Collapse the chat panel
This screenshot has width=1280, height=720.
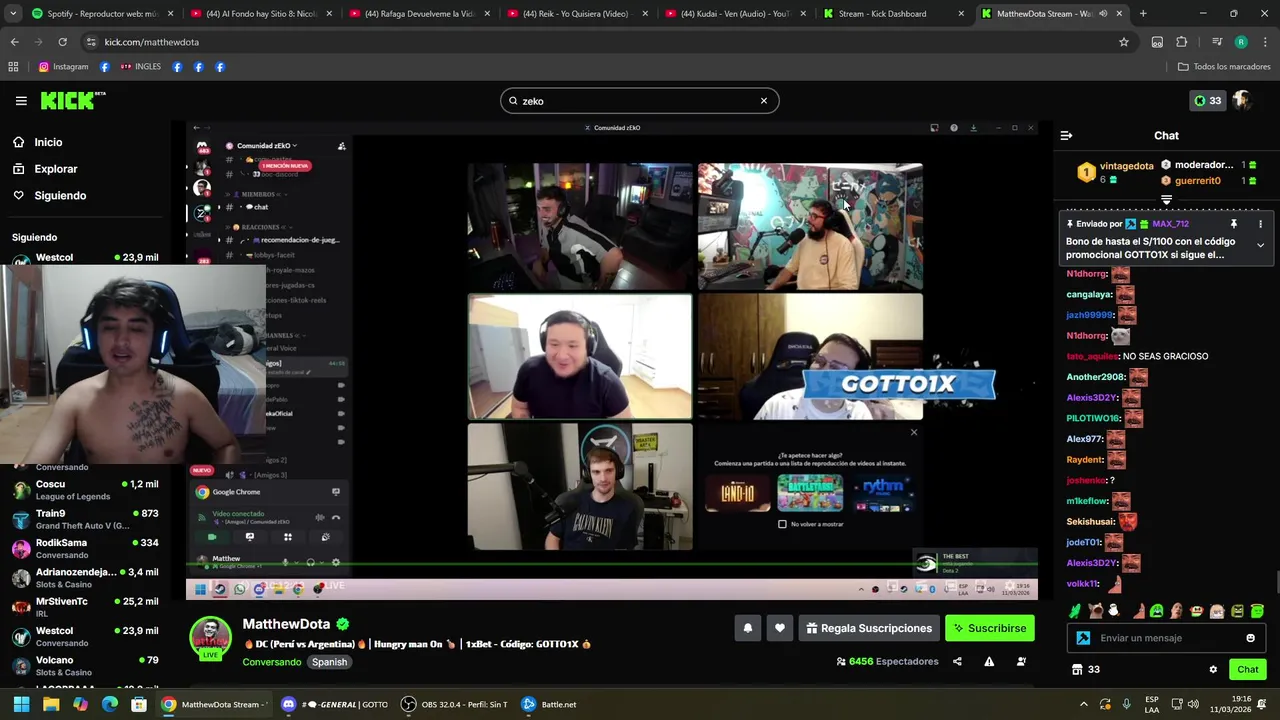tap(1066, 135)
